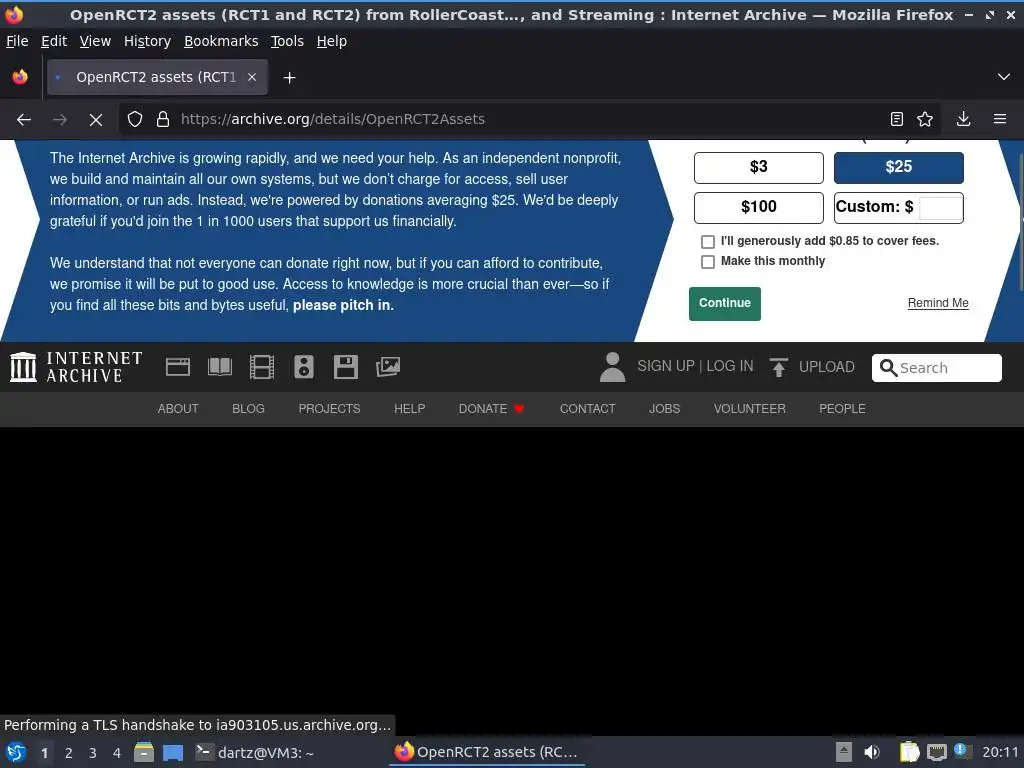
Task: Click the UPLOAD link
Action: click(x=827, y=367)
